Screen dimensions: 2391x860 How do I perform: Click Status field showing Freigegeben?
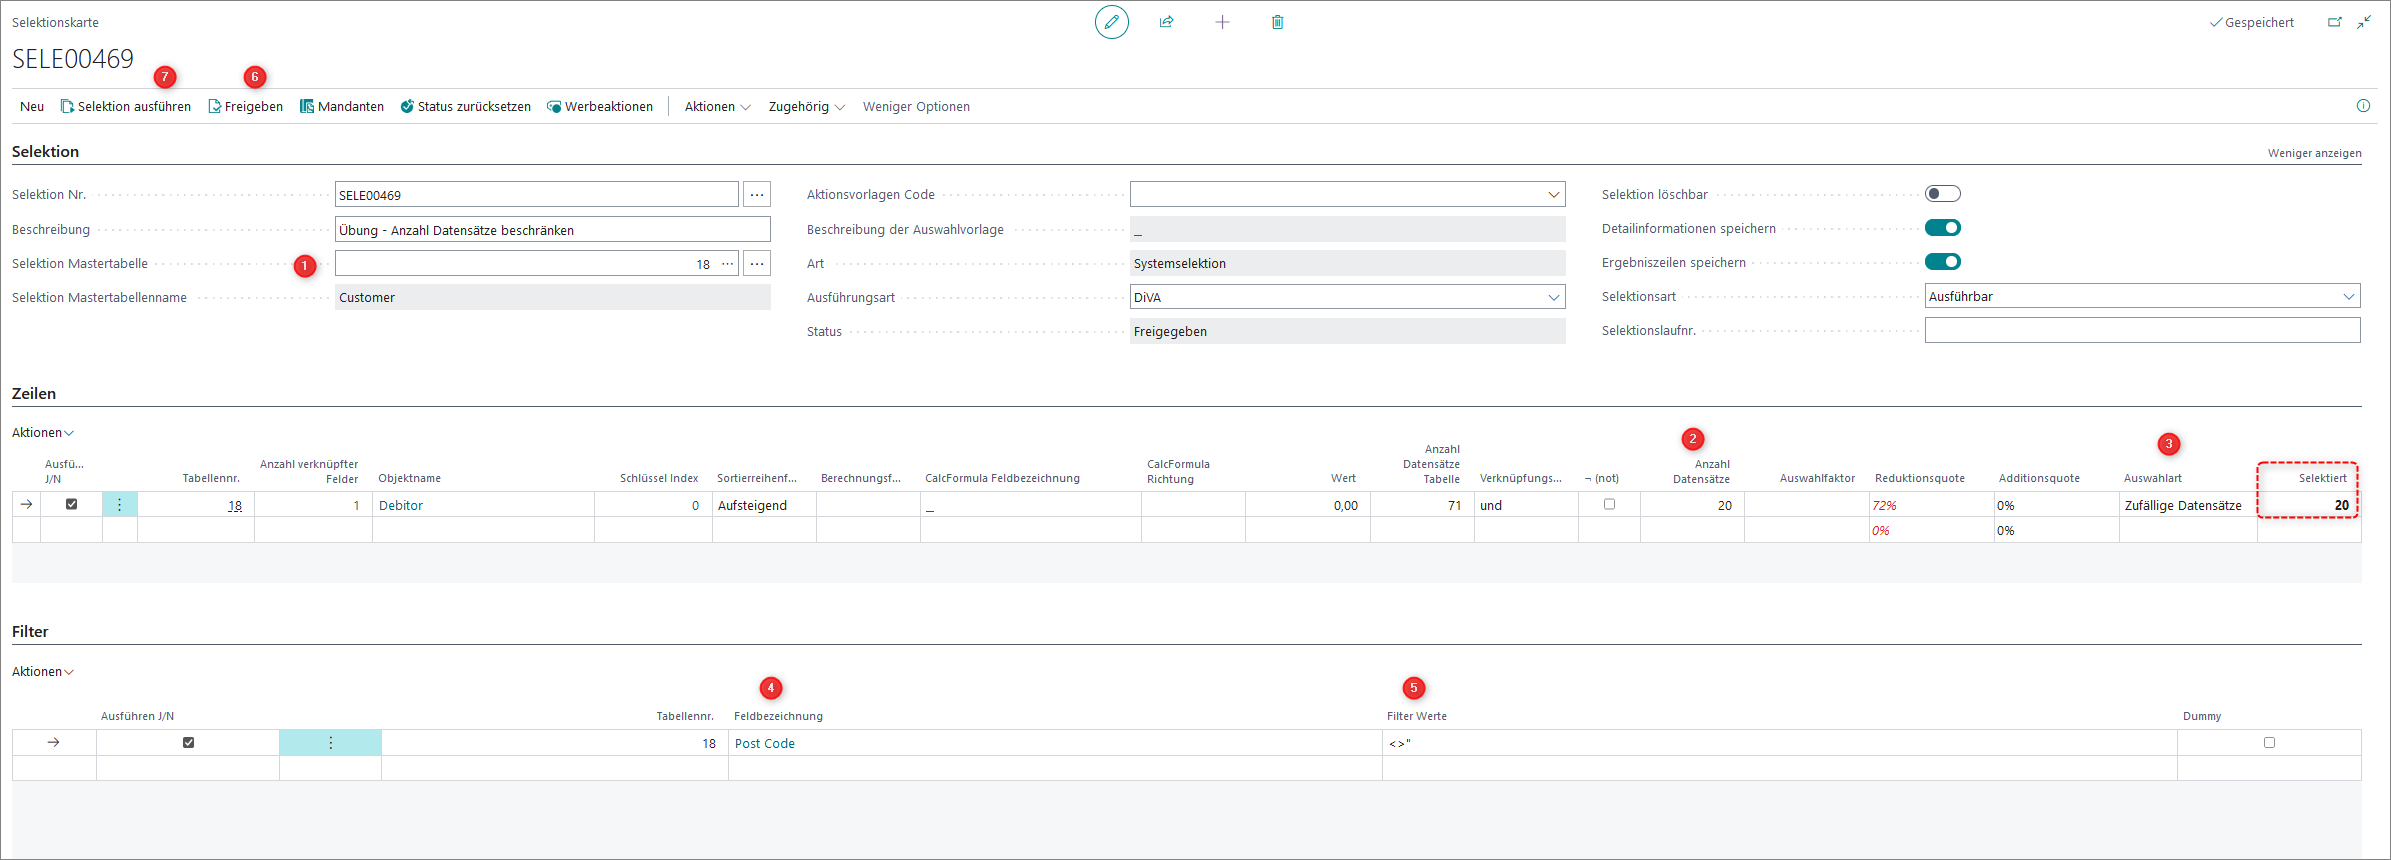[x=1347, y=331]
